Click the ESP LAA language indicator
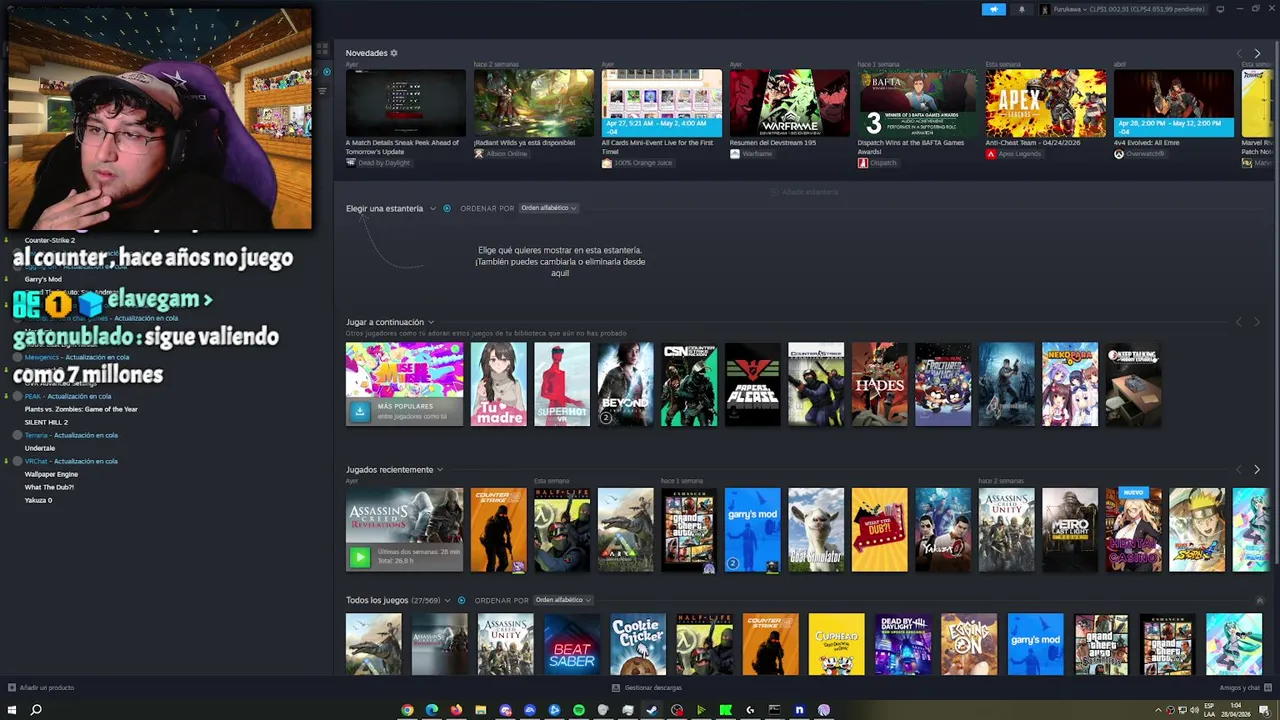 (x=1210, y=710)
